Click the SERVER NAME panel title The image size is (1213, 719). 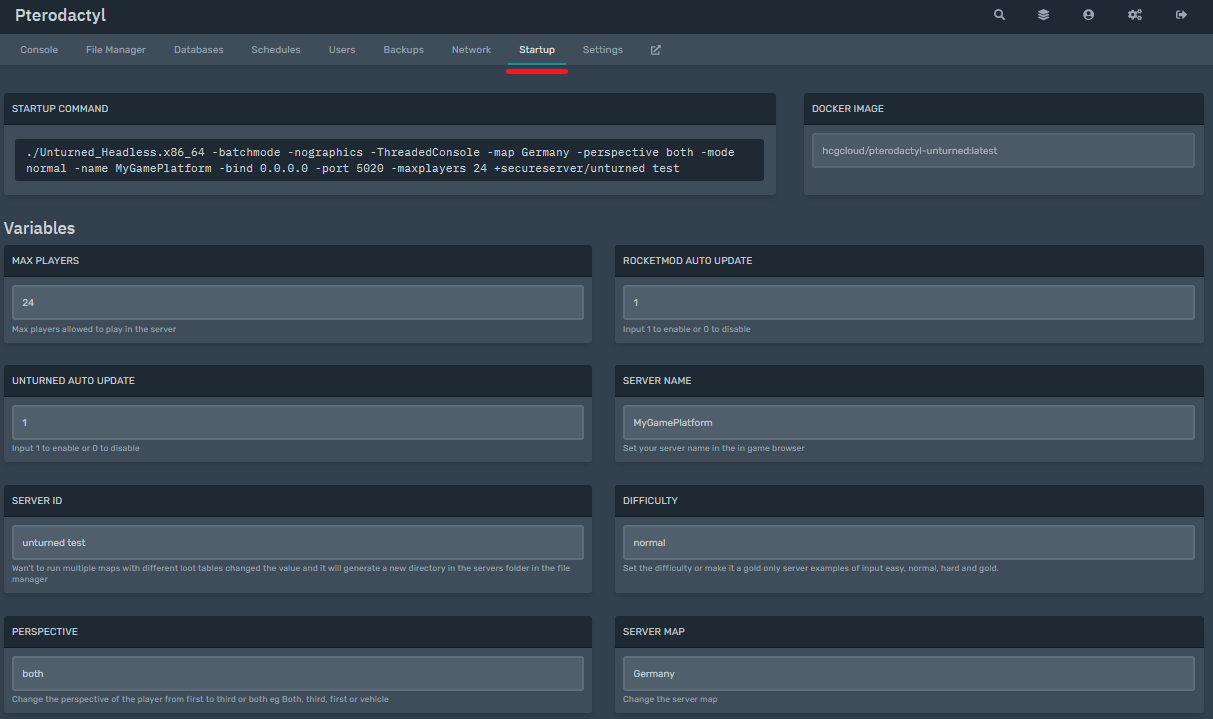pos(657,381)
